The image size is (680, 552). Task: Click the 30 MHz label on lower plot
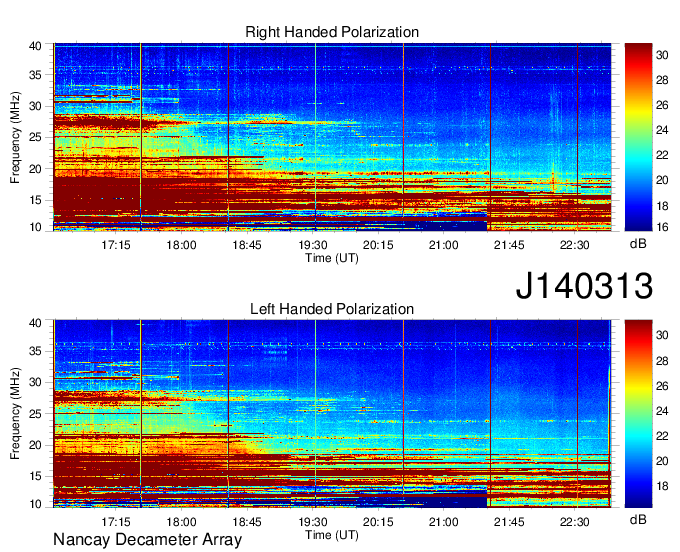(36, 382)
